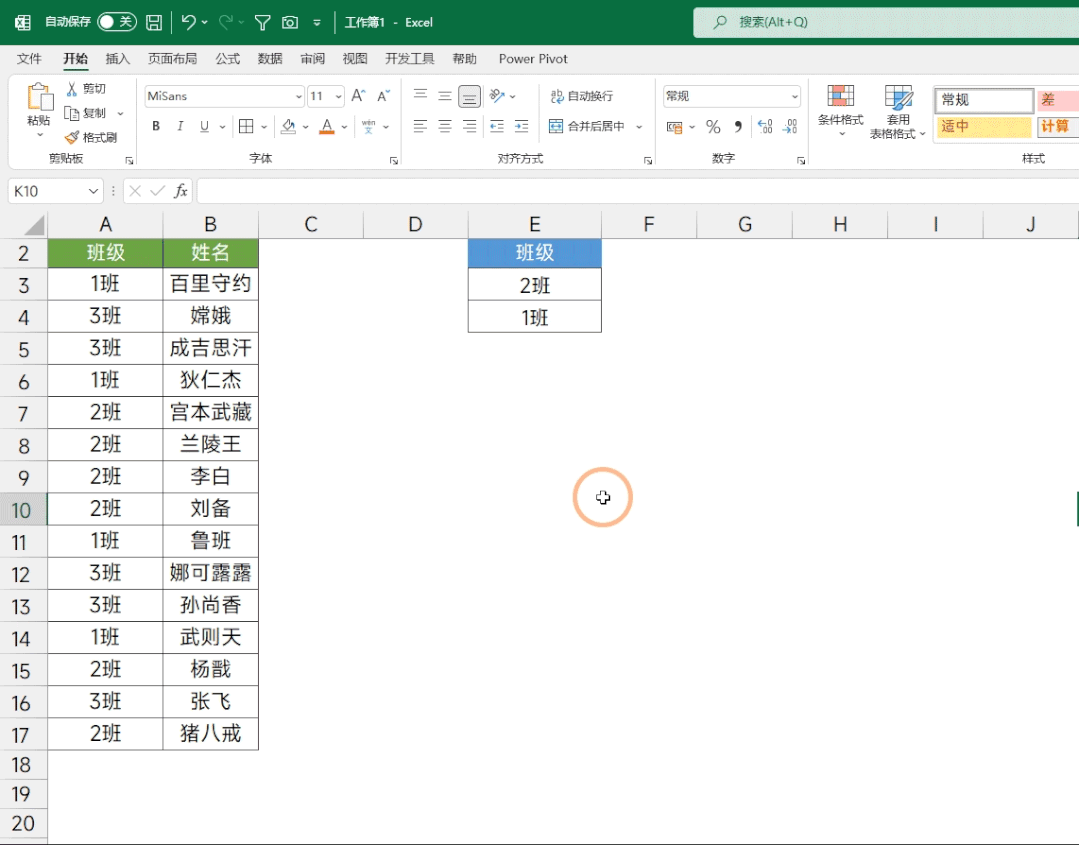This screenshot has width=1079, height=845.
Task: Switch to the 插入 (Insert) tab
Action: click(118, 59)
